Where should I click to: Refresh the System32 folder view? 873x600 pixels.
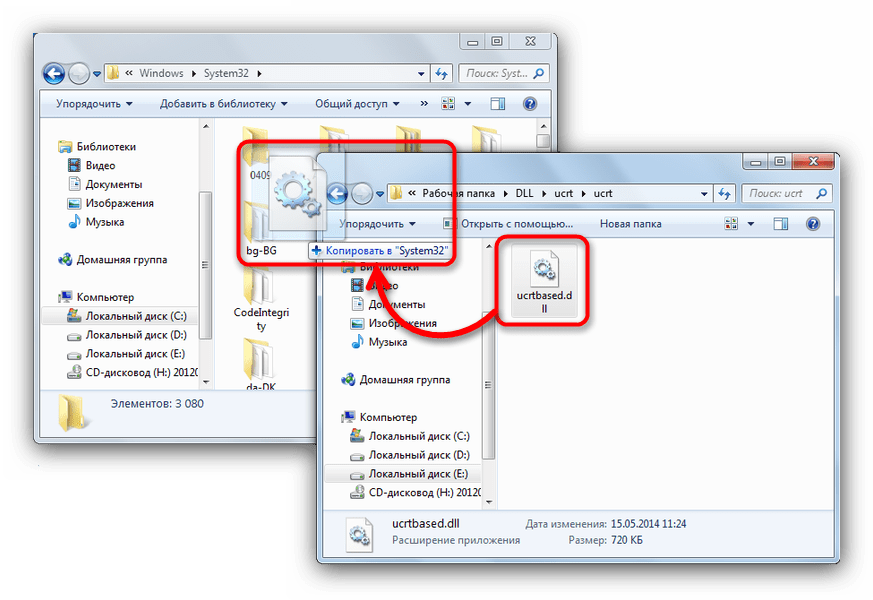[442, 73]
